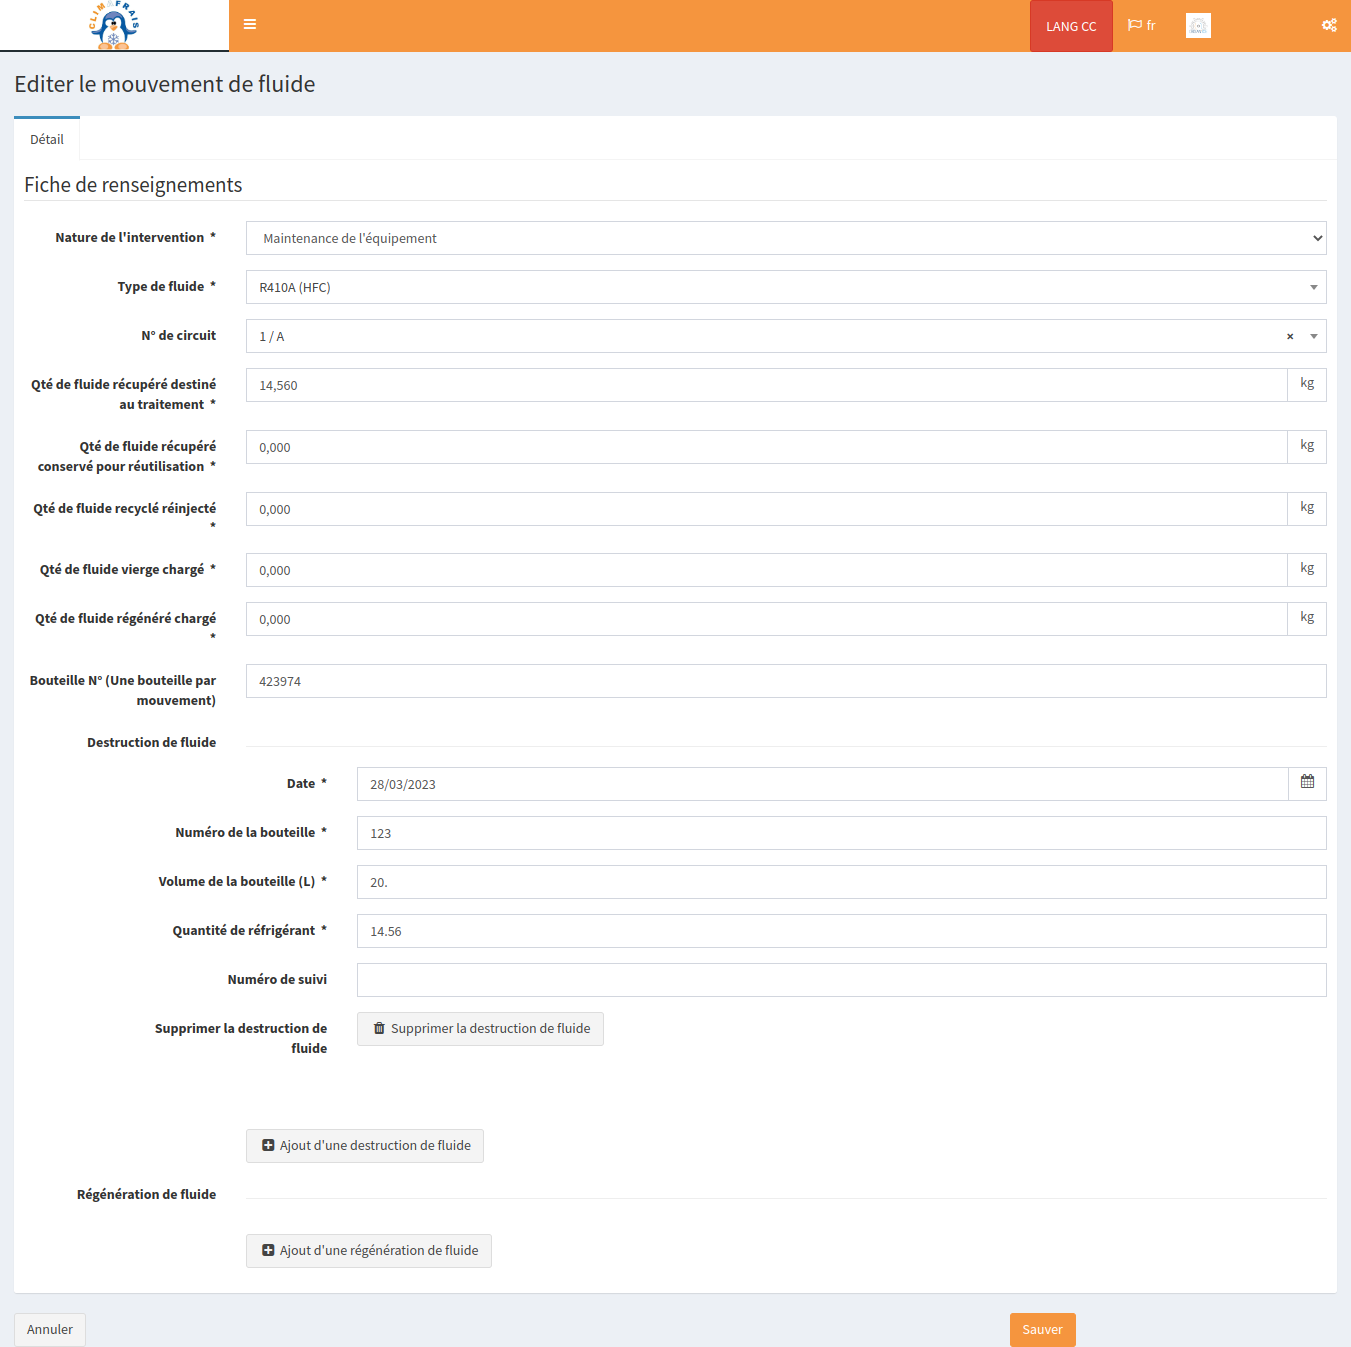This screenshot has height=1347, width=1351.
Task: Click the Fiche de renseignements heading
Action: [133, 185]
